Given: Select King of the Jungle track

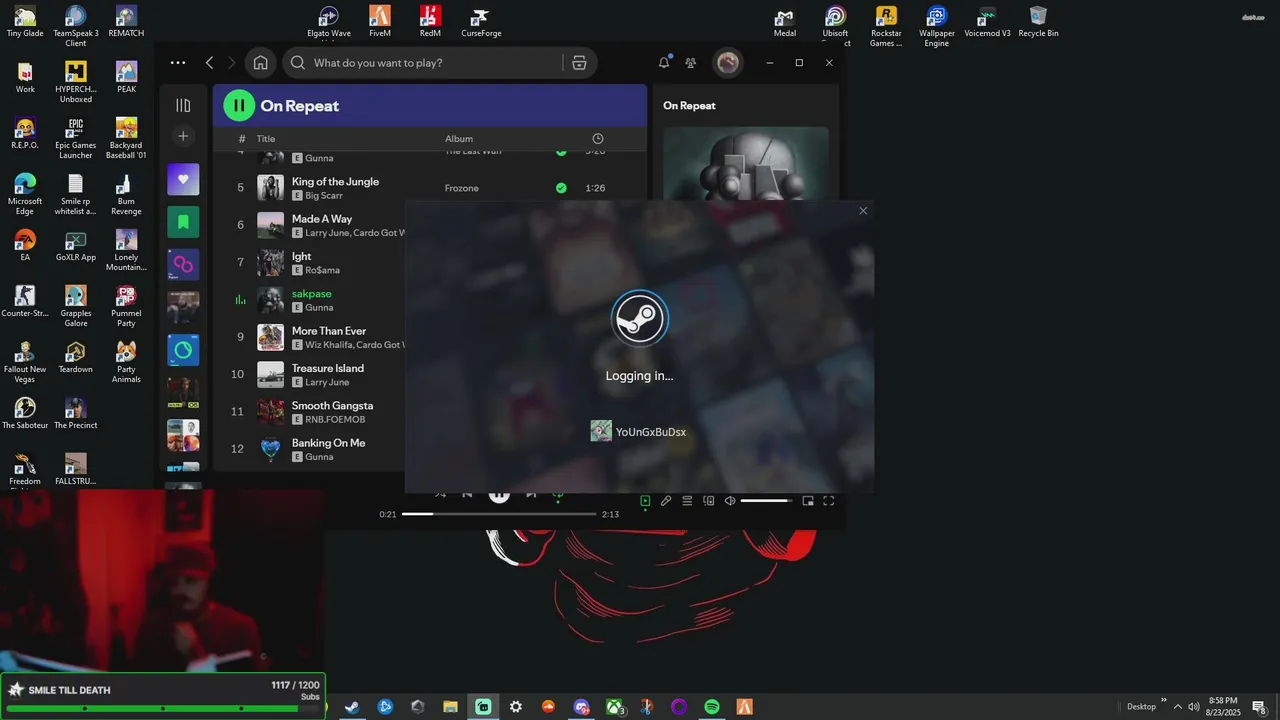Looking at the screenshot, I should (335, 181).
